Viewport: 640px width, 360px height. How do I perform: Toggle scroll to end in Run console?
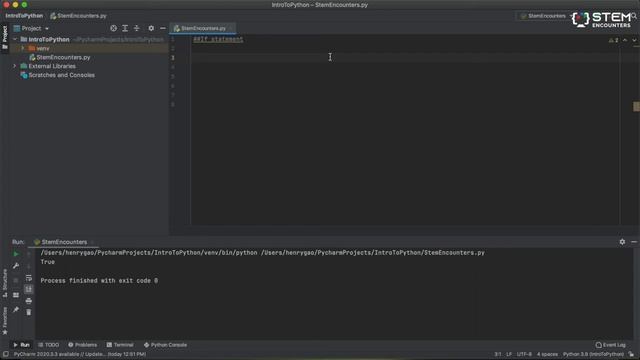point(29,289)
